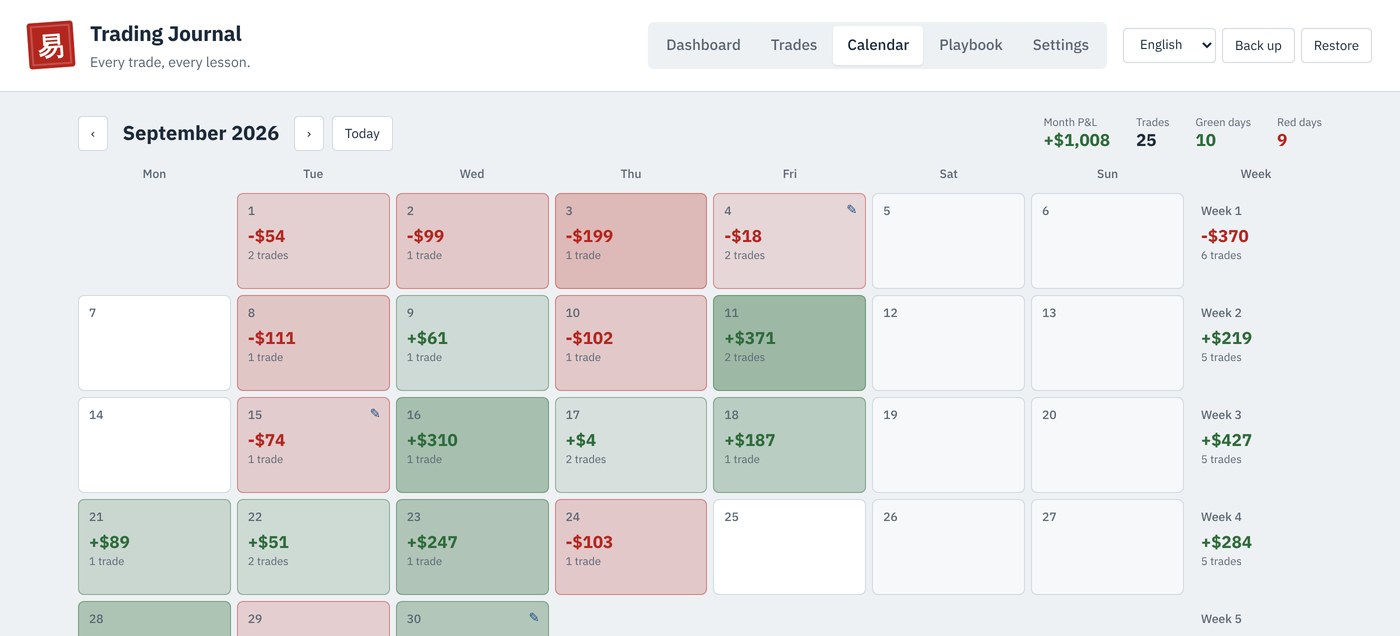Open the Settings tab
1400x636 pixels.
coord(1061,45)
